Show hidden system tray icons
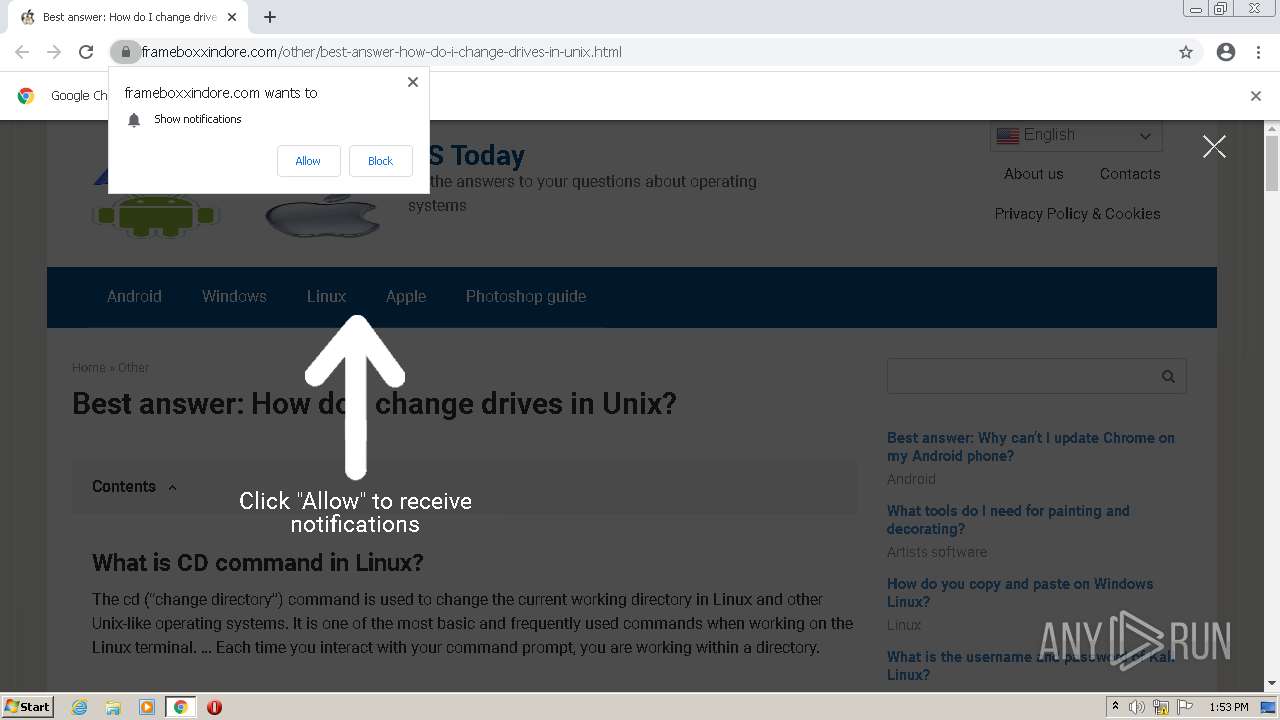Viewport: 1280px width, 720px height. pos(1115,707)
